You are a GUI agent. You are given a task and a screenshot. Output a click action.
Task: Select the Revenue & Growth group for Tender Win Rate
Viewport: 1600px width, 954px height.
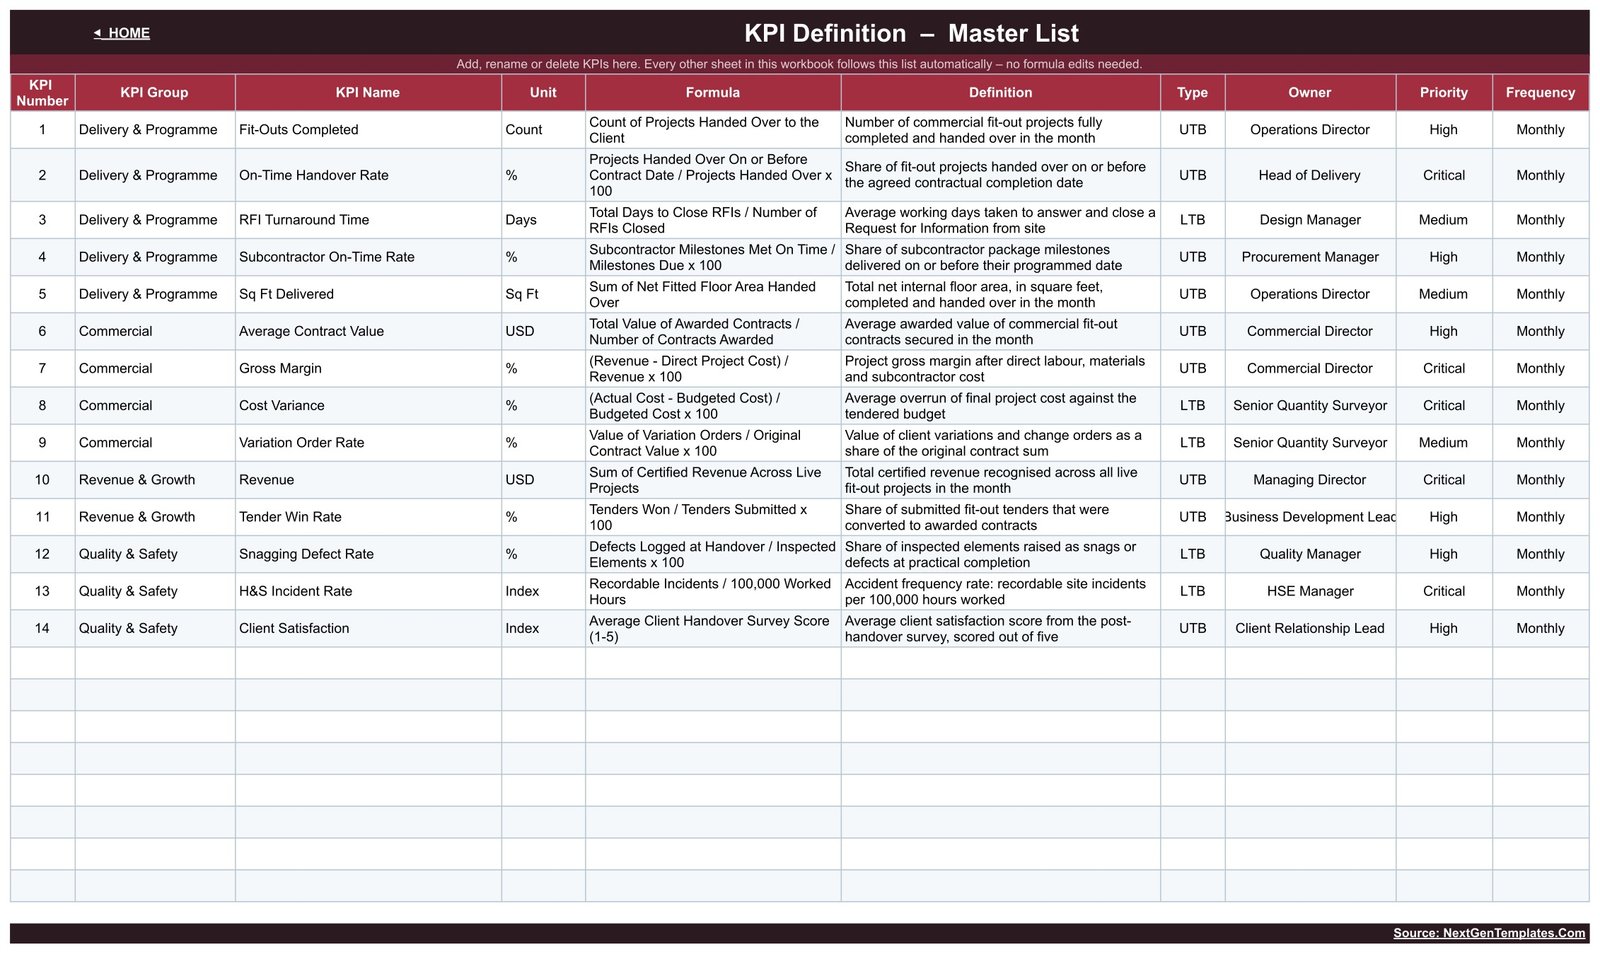tap(154, 517)
